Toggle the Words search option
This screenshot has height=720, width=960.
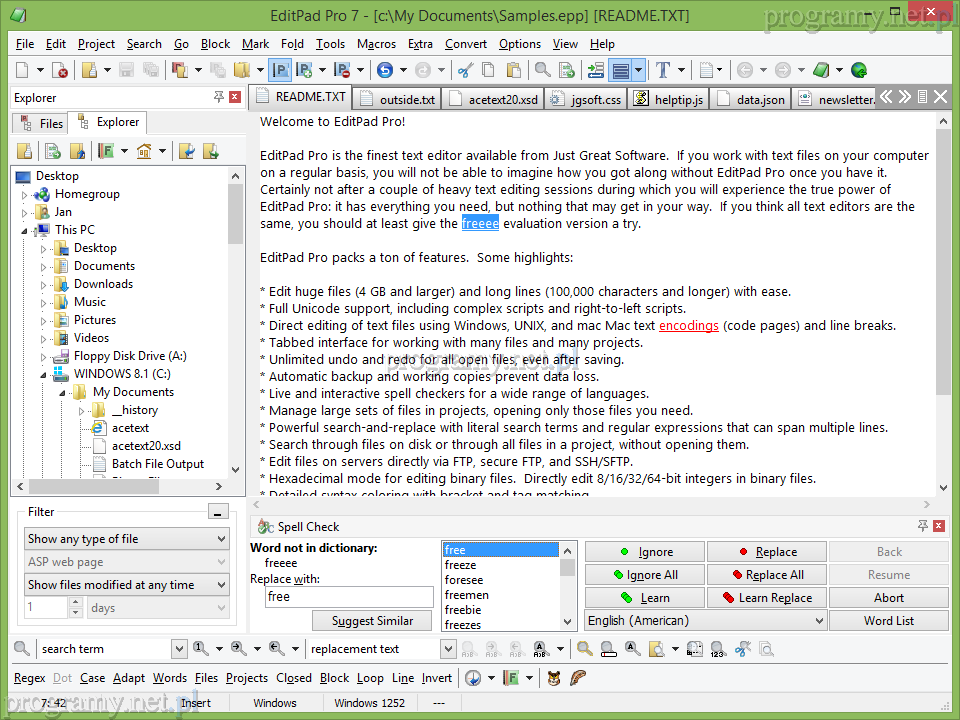169,678
